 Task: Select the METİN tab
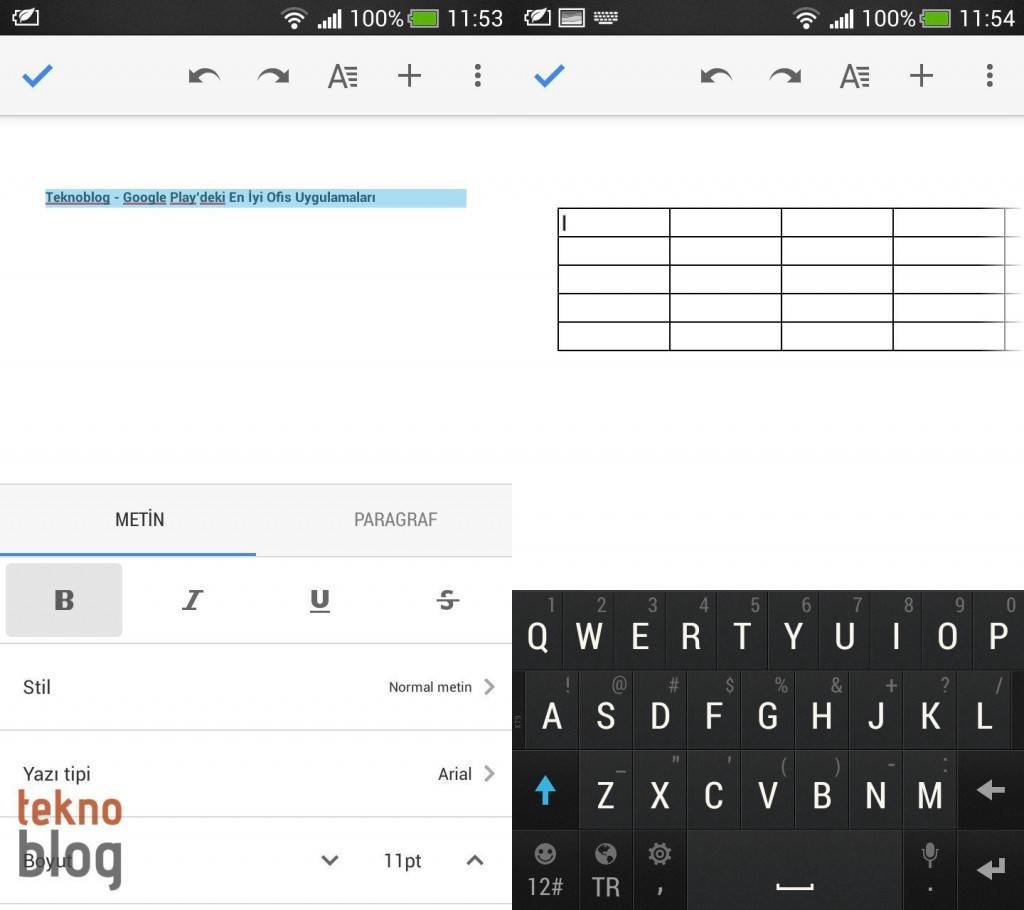tap(140, 519)
